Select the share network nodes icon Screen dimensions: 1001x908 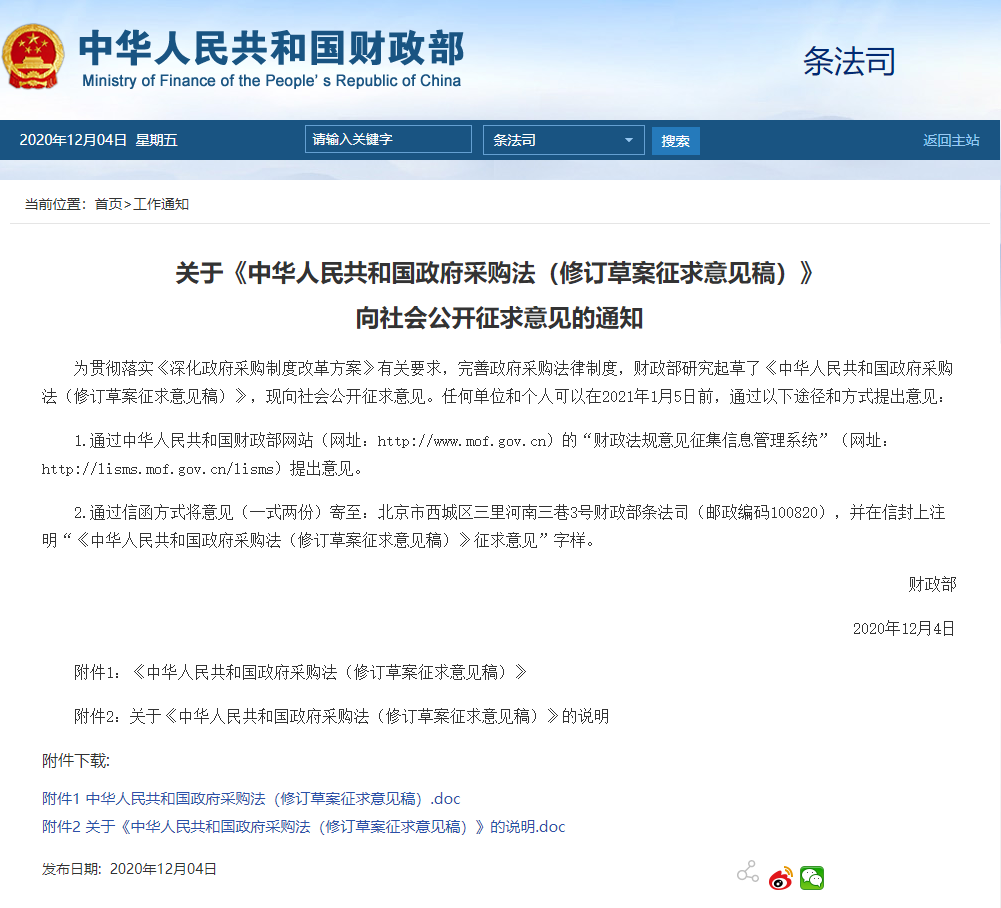747,871
